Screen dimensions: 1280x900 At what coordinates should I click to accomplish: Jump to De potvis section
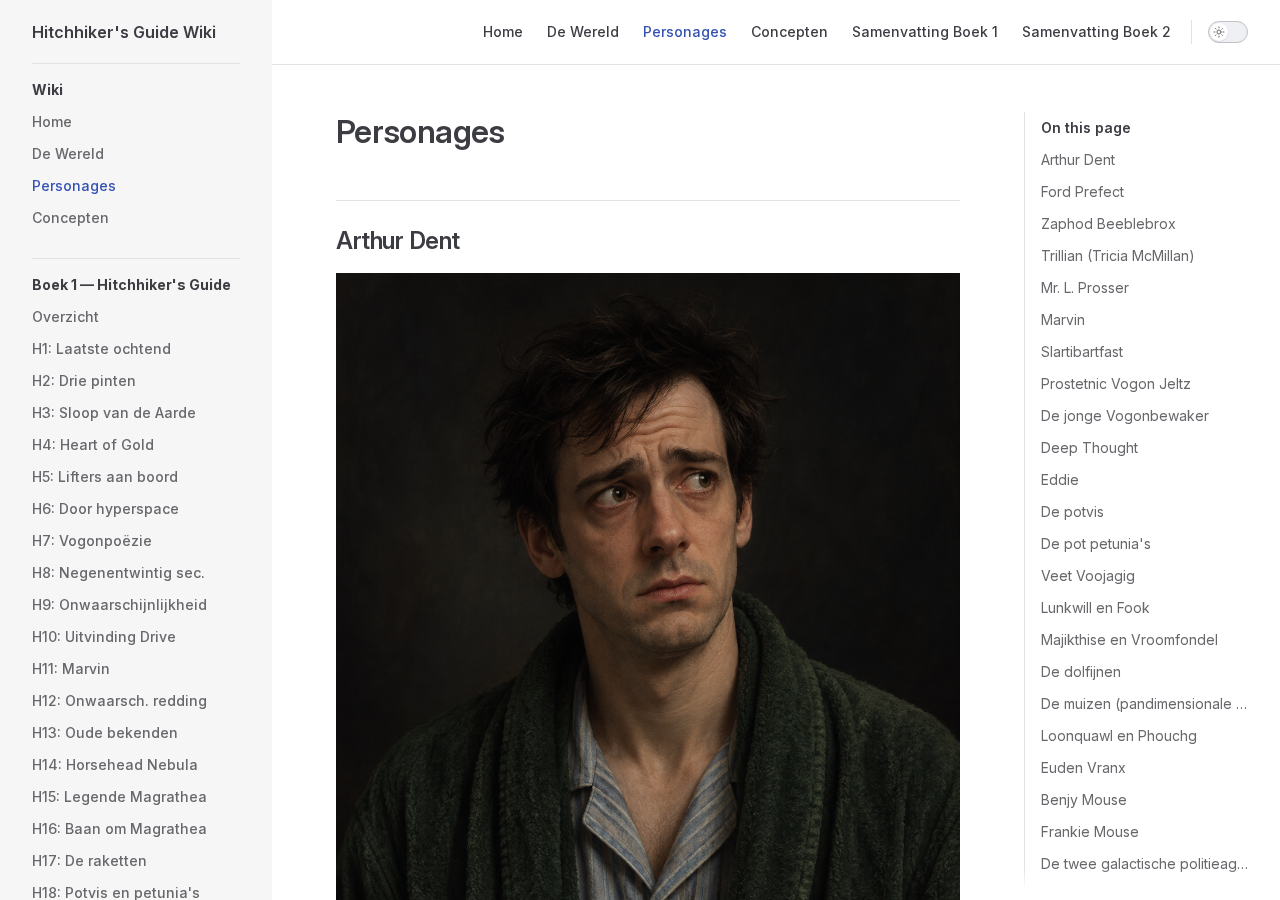click(x=1072, y=512)
